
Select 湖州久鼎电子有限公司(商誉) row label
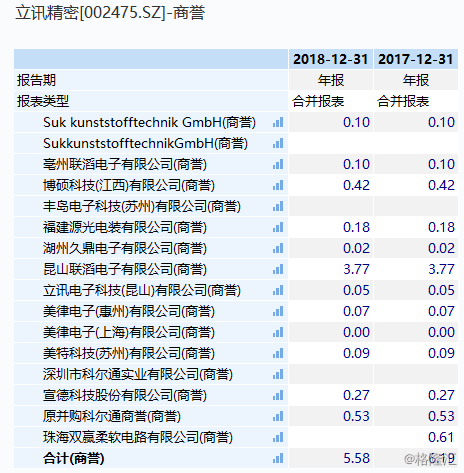pyautogui.click(x=125, y=248)
